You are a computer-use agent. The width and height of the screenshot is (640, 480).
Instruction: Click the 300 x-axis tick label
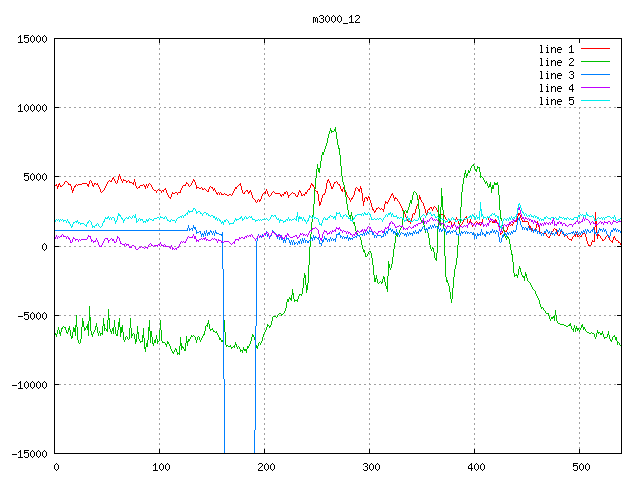coord(370,466)
